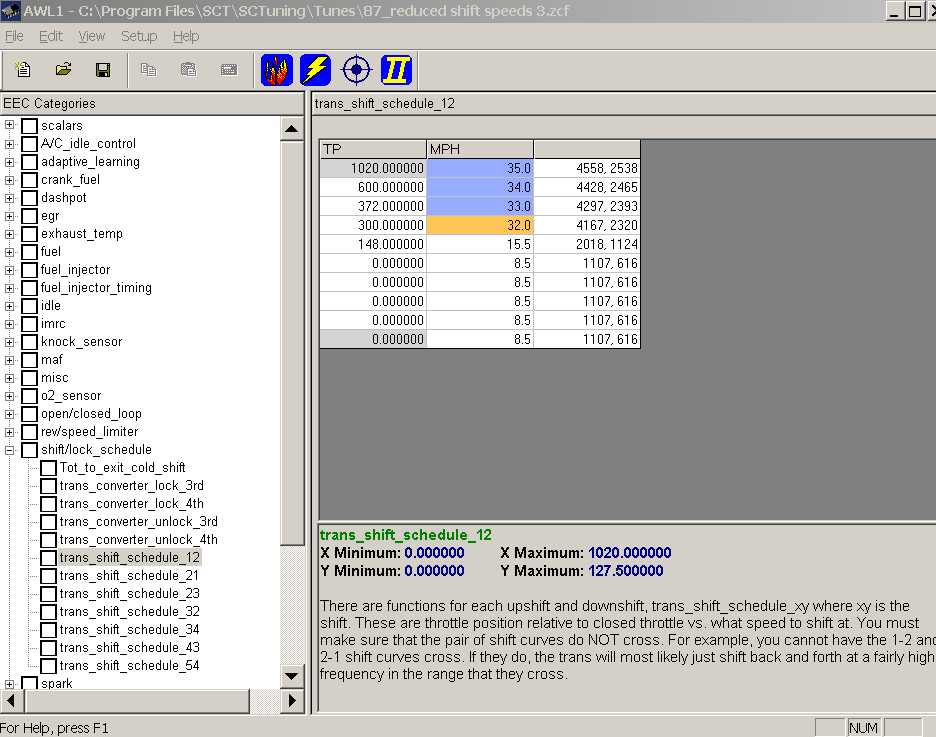Open the View menu
This screenshot has height=737, width=936.
(91, 36)
